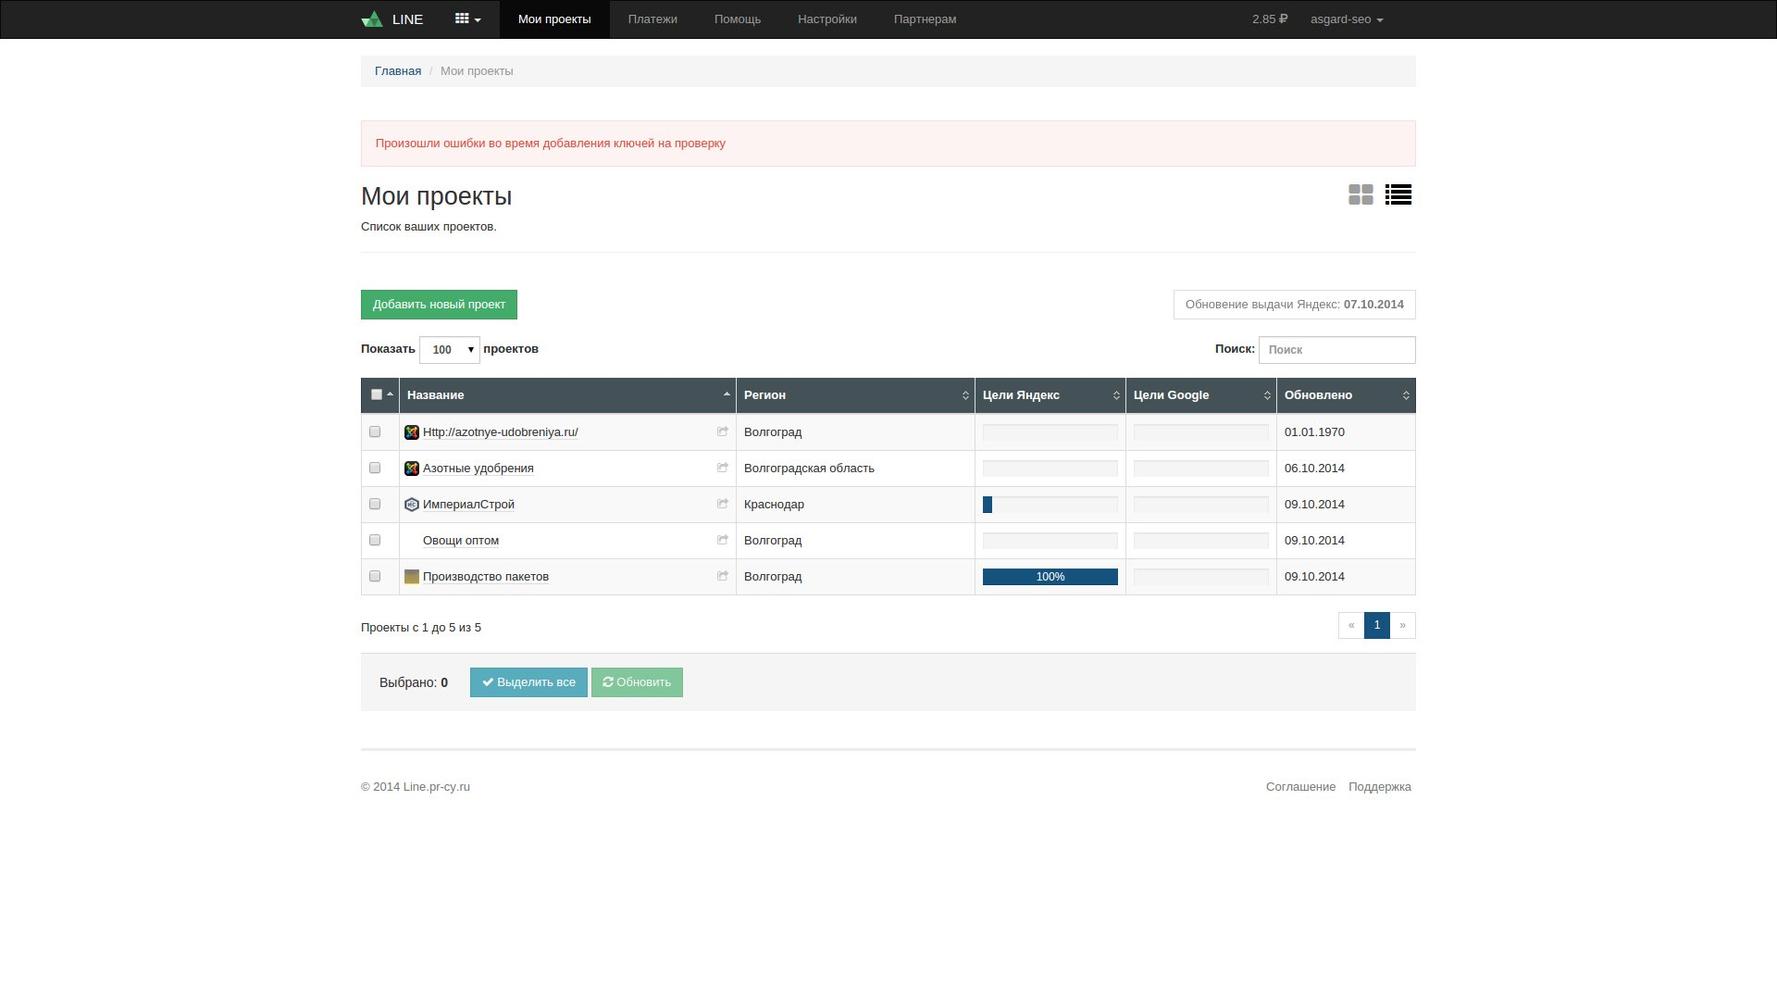Open Мои проекты nav tab
The width and height of the screenshot is (1777, 1000).
point(554,19)
